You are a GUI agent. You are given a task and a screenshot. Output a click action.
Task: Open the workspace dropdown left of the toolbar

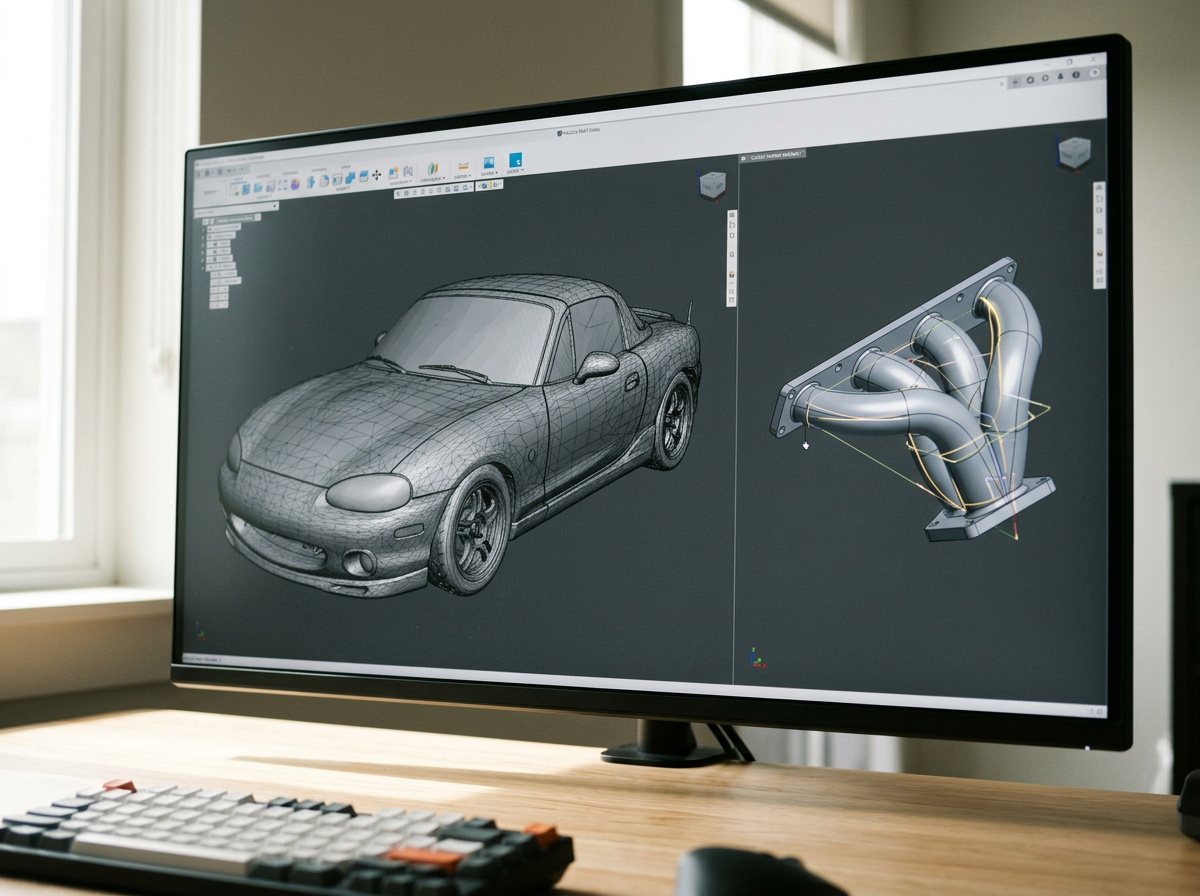pos(212,192)
